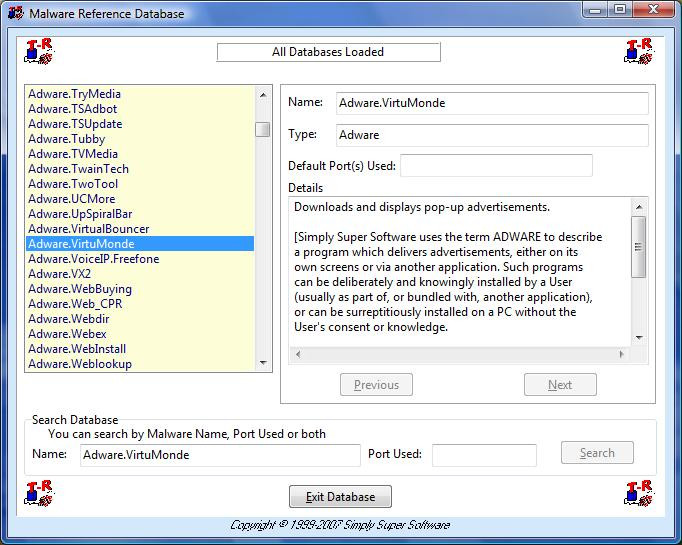Click Details horizontal scroll left arrow
Viewport: 682px width, 545px height.
point(298,354)
